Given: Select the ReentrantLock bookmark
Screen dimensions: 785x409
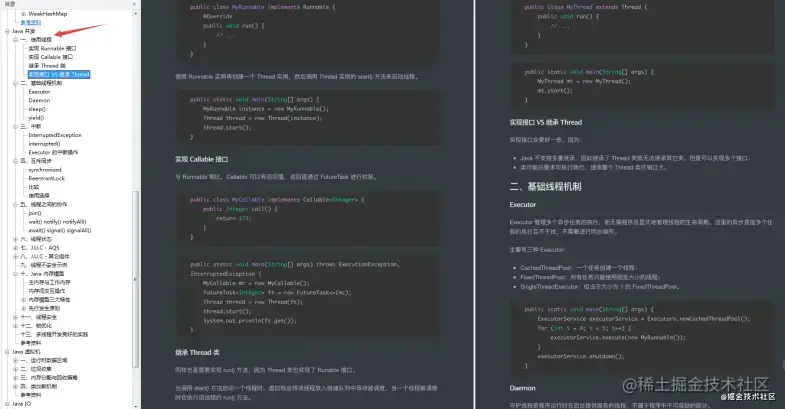Looking at the screenshot, I should pyautogui.click(x=47, y=179).
